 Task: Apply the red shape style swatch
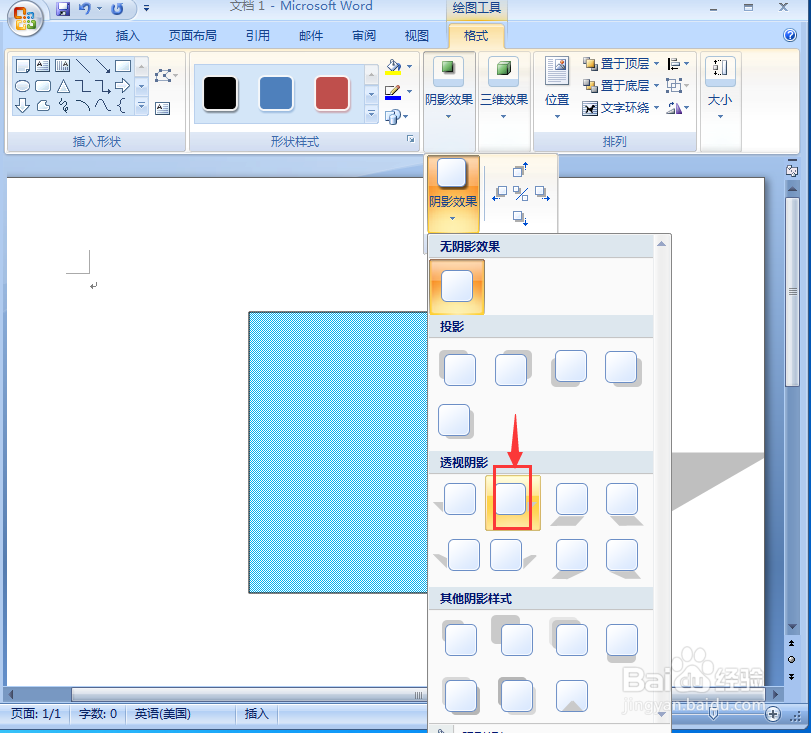332,94
